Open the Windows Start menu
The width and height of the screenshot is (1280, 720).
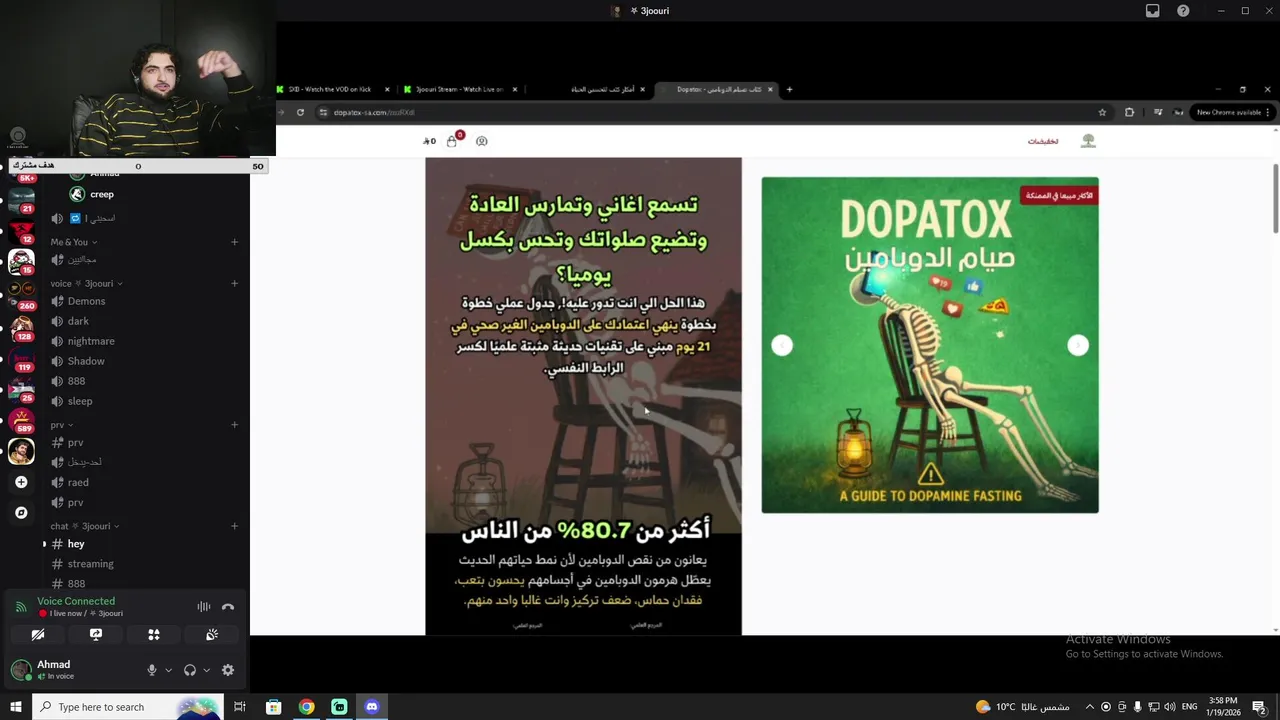click(x=15, y=707)
